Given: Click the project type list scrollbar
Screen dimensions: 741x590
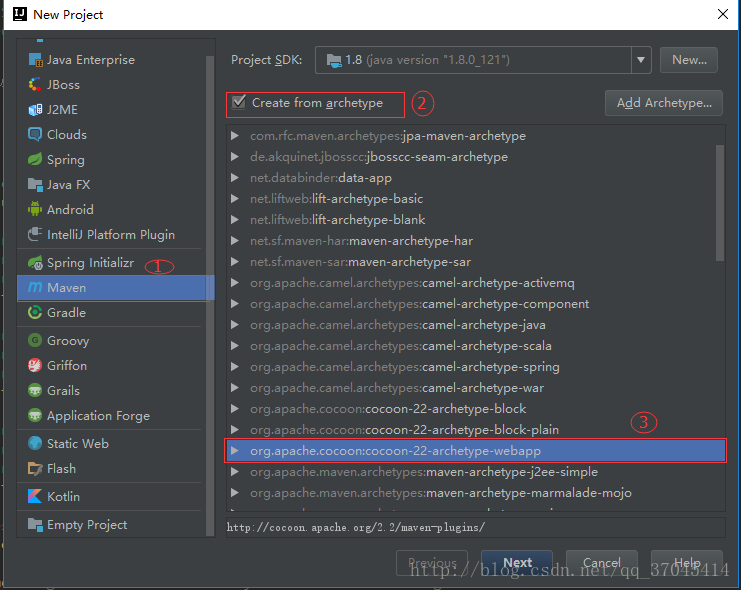Looking at the screenshot, I should pyautogui.click(x=210, y=295).
